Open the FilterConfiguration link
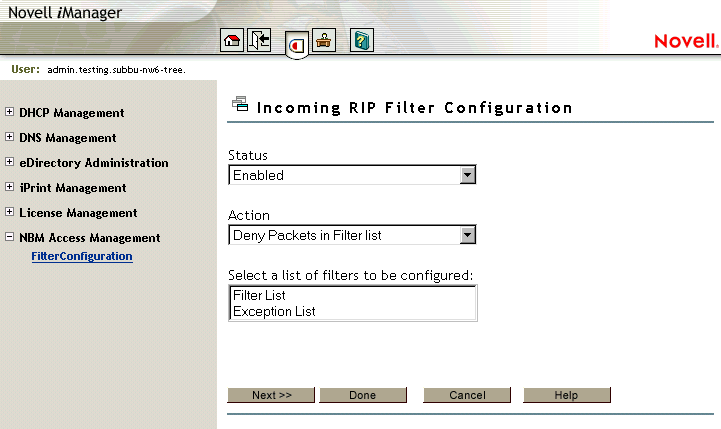The image size is (721, 429). (x=82, y=256)
